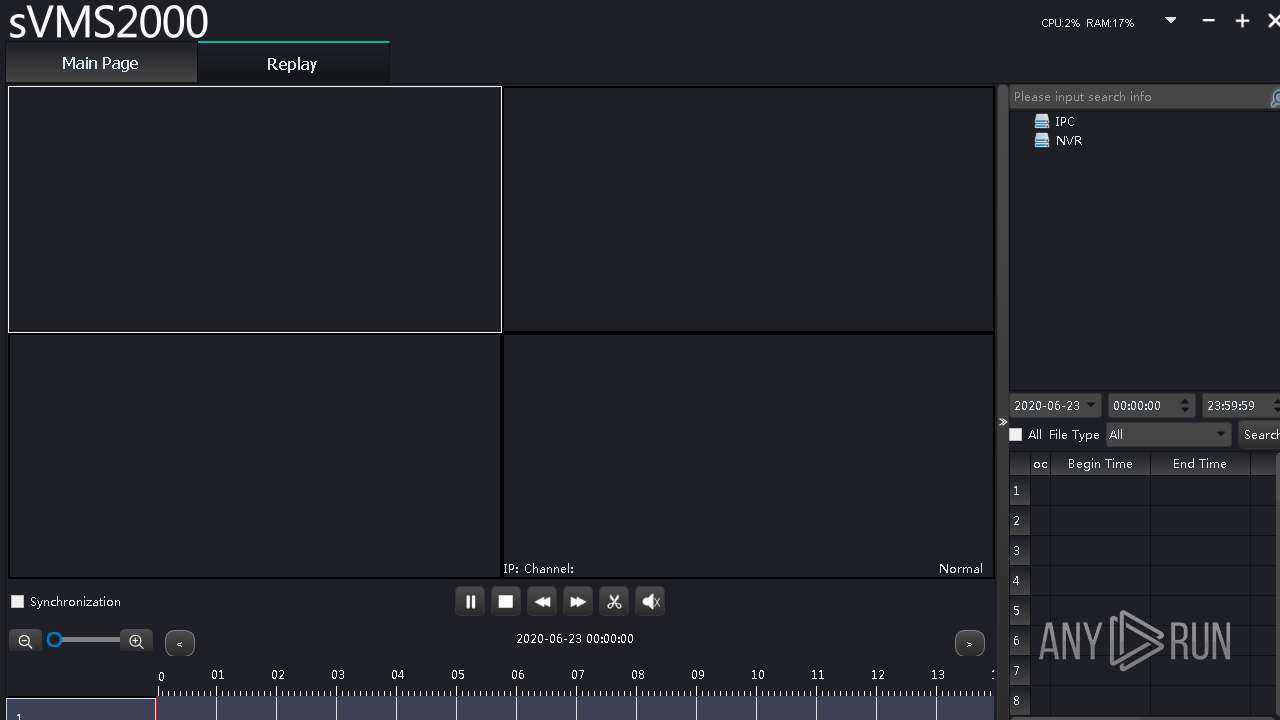The width and height of the screenshot is (1280, 720).
Task: Pause playback with the pause button
Action: pos(470,601)
